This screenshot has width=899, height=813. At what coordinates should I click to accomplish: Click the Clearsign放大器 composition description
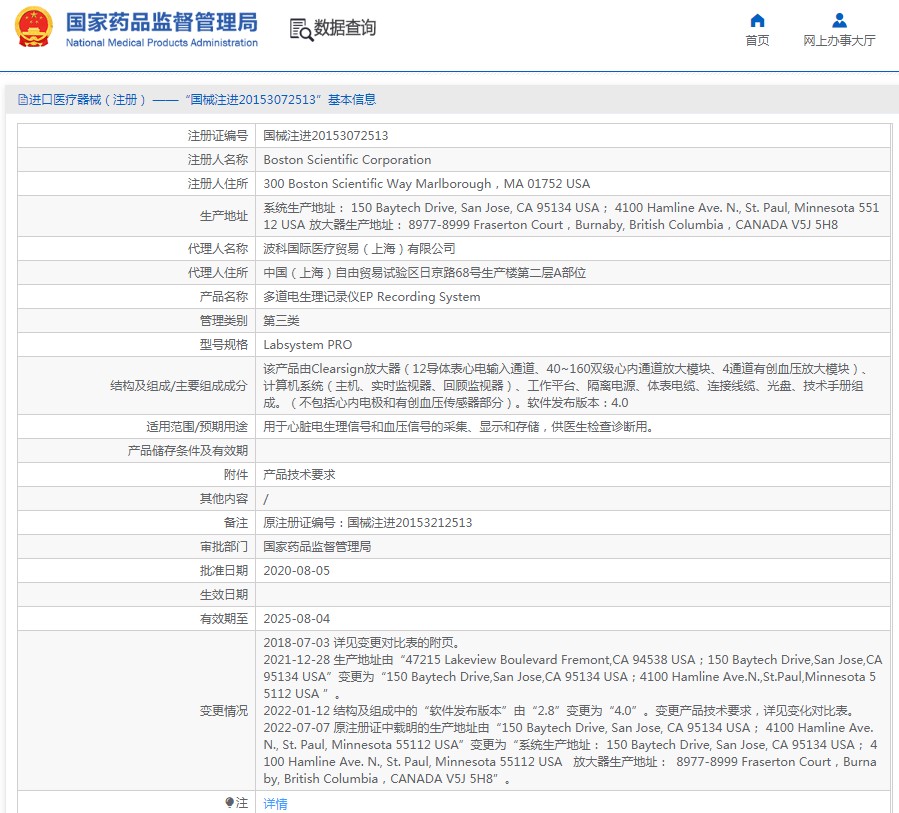coord(566,386)
